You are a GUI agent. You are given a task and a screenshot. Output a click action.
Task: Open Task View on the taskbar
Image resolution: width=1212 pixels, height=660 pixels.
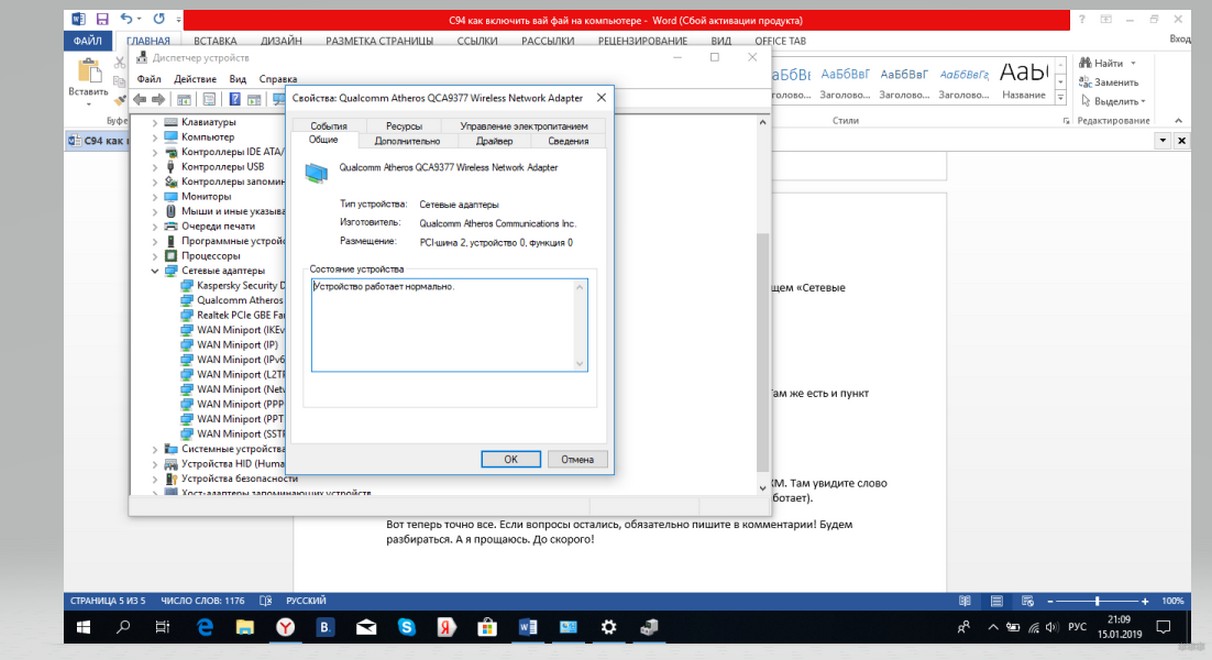coord(163,628)
